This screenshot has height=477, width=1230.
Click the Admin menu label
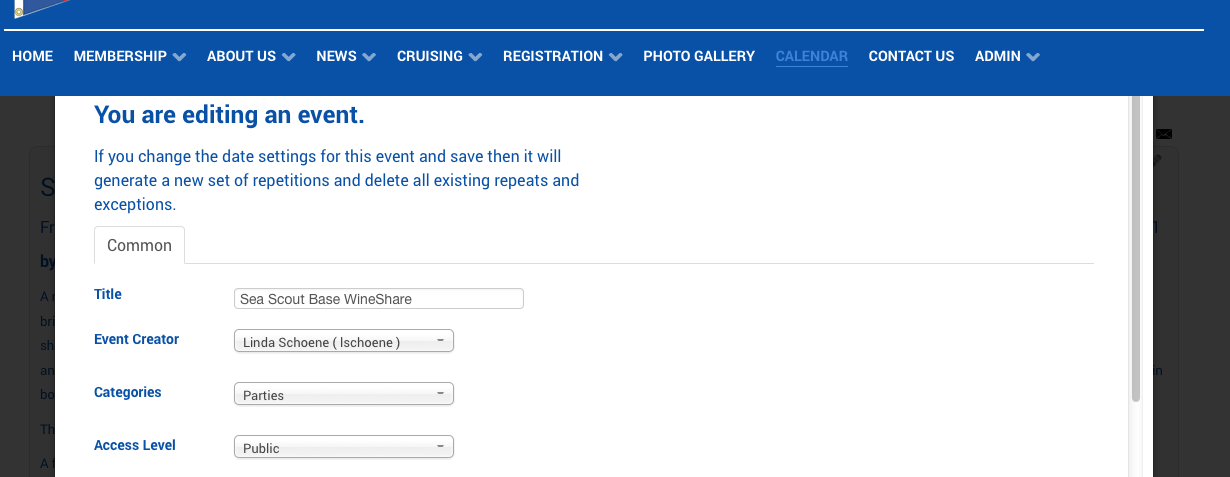coord(998,56)
